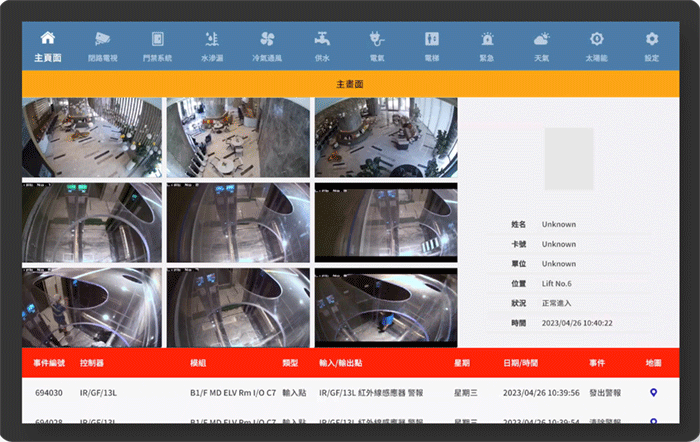Select the 水滲漏 water leakage icon

(x=211, y=46)
